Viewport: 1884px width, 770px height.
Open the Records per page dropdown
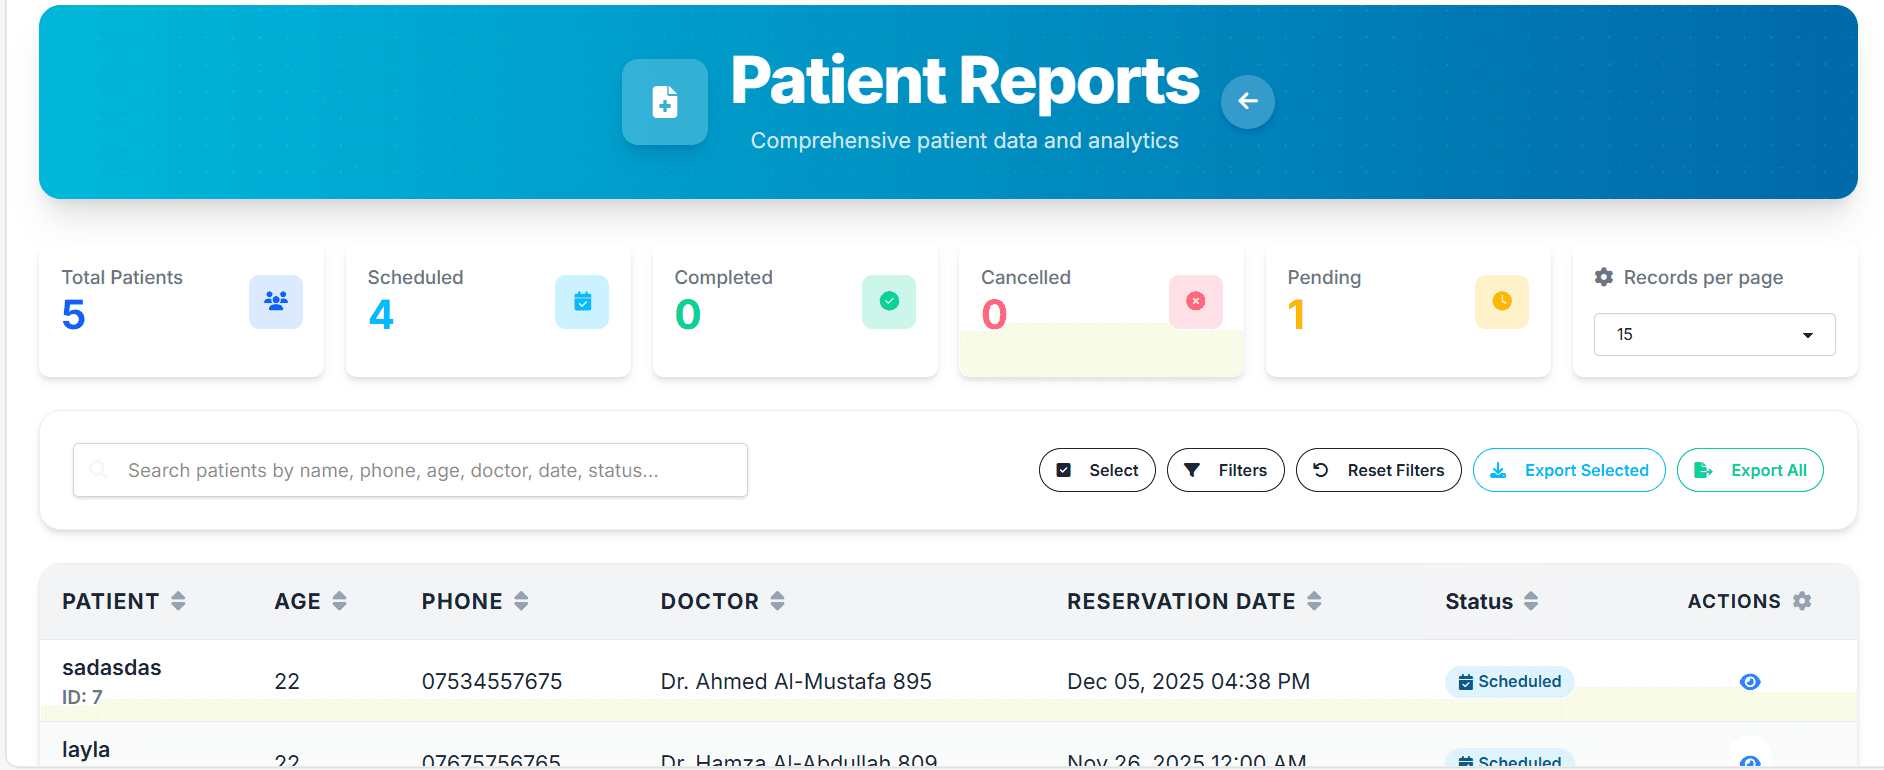[x=1714, y=334]
